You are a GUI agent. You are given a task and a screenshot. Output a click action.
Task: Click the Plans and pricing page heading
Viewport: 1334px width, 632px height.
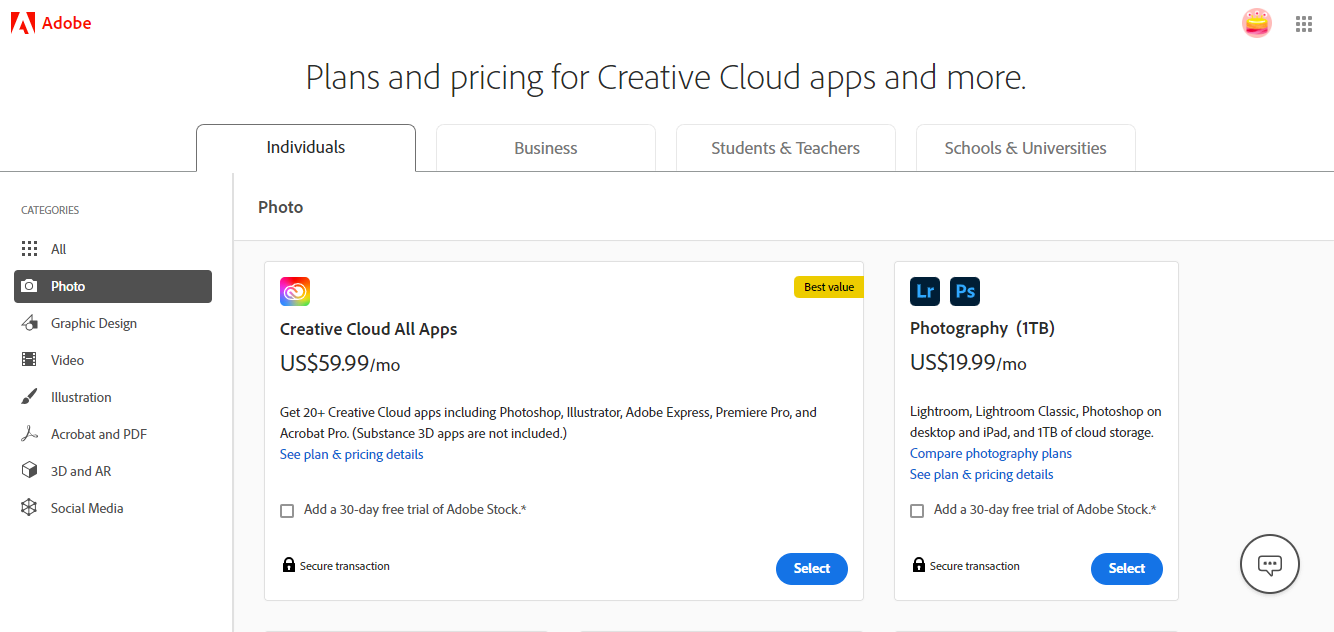coord(666,77)
